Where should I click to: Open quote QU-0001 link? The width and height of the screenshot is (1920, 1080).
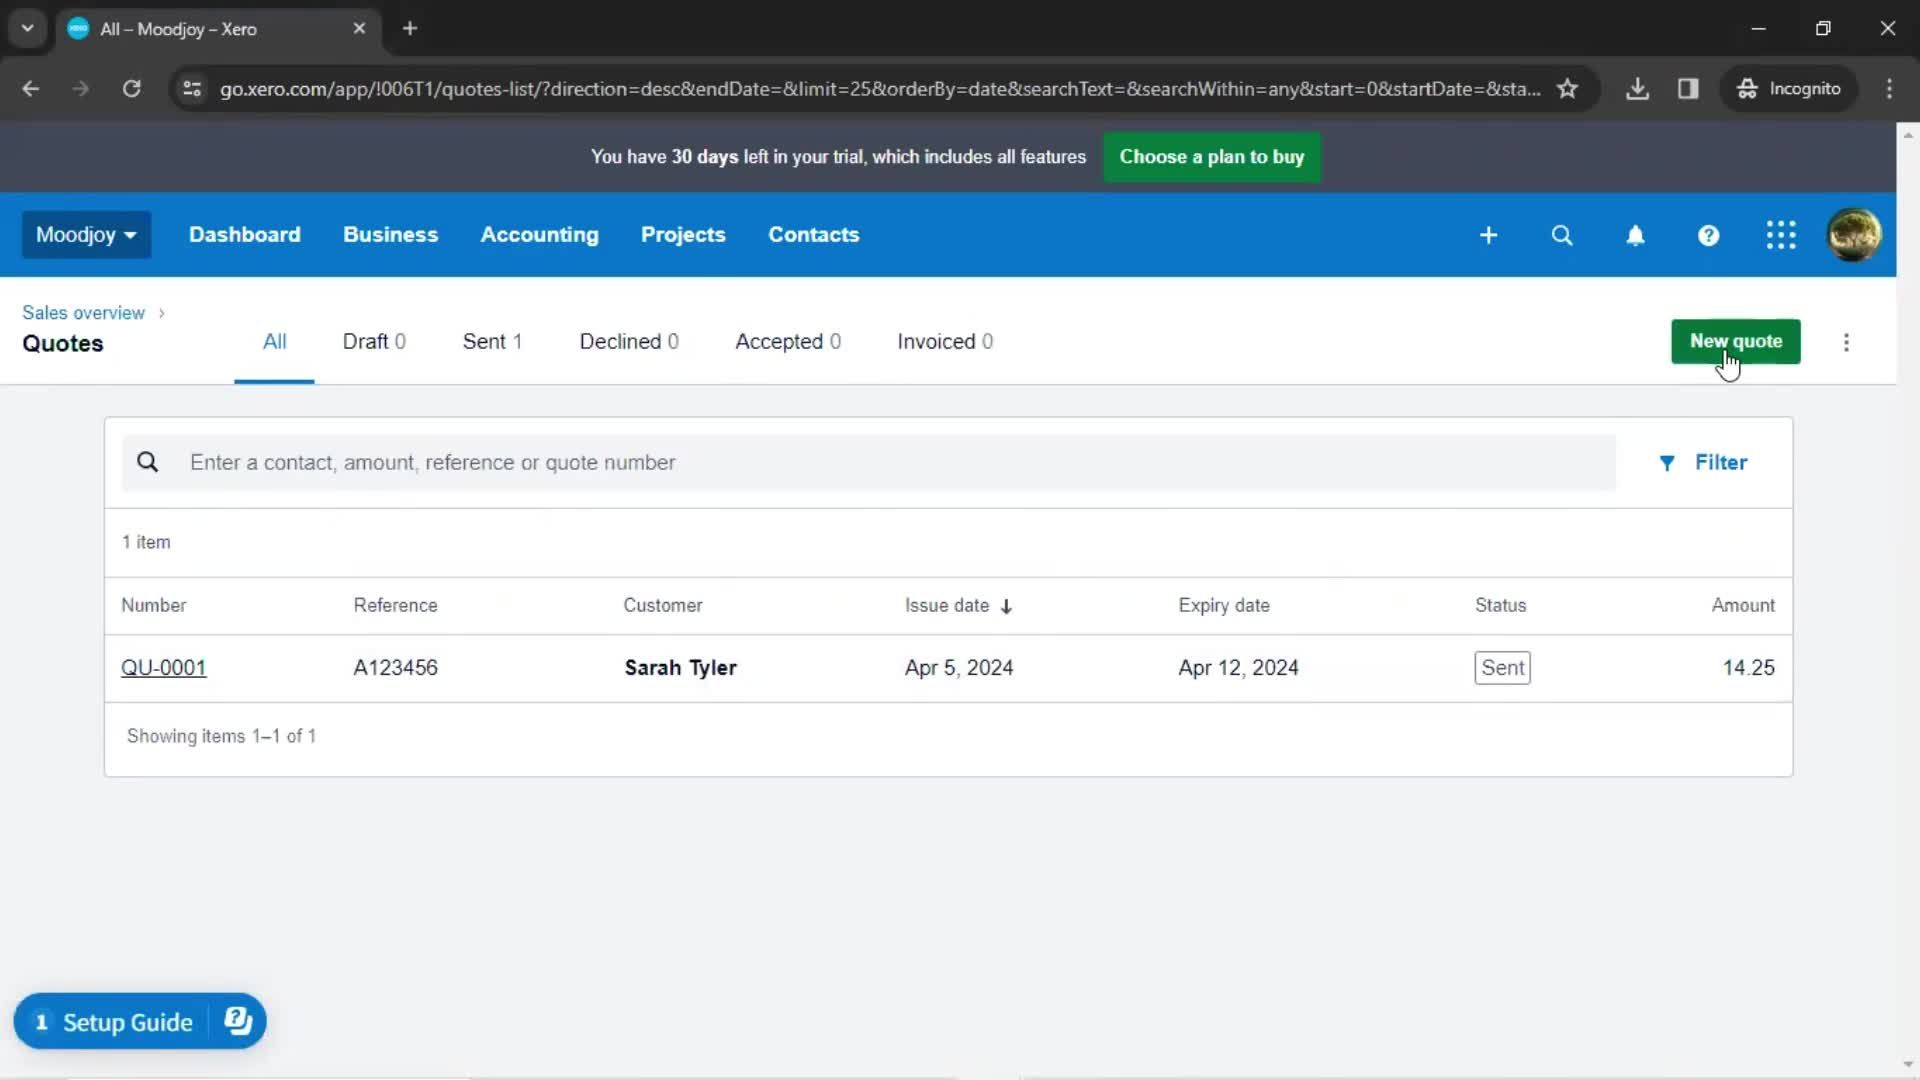coord(163,668)
